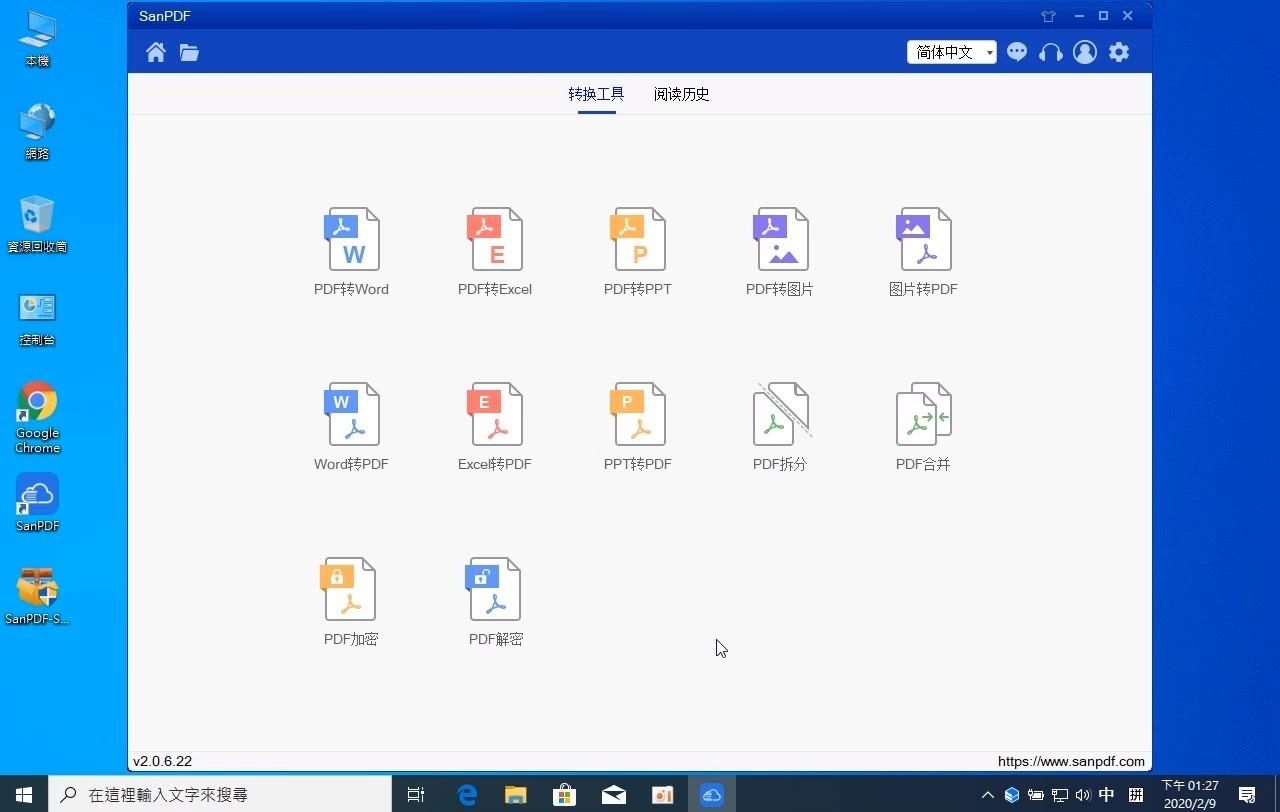
Task: Launch the PDF合并 merge tool
Action: [x=923, y=427]
